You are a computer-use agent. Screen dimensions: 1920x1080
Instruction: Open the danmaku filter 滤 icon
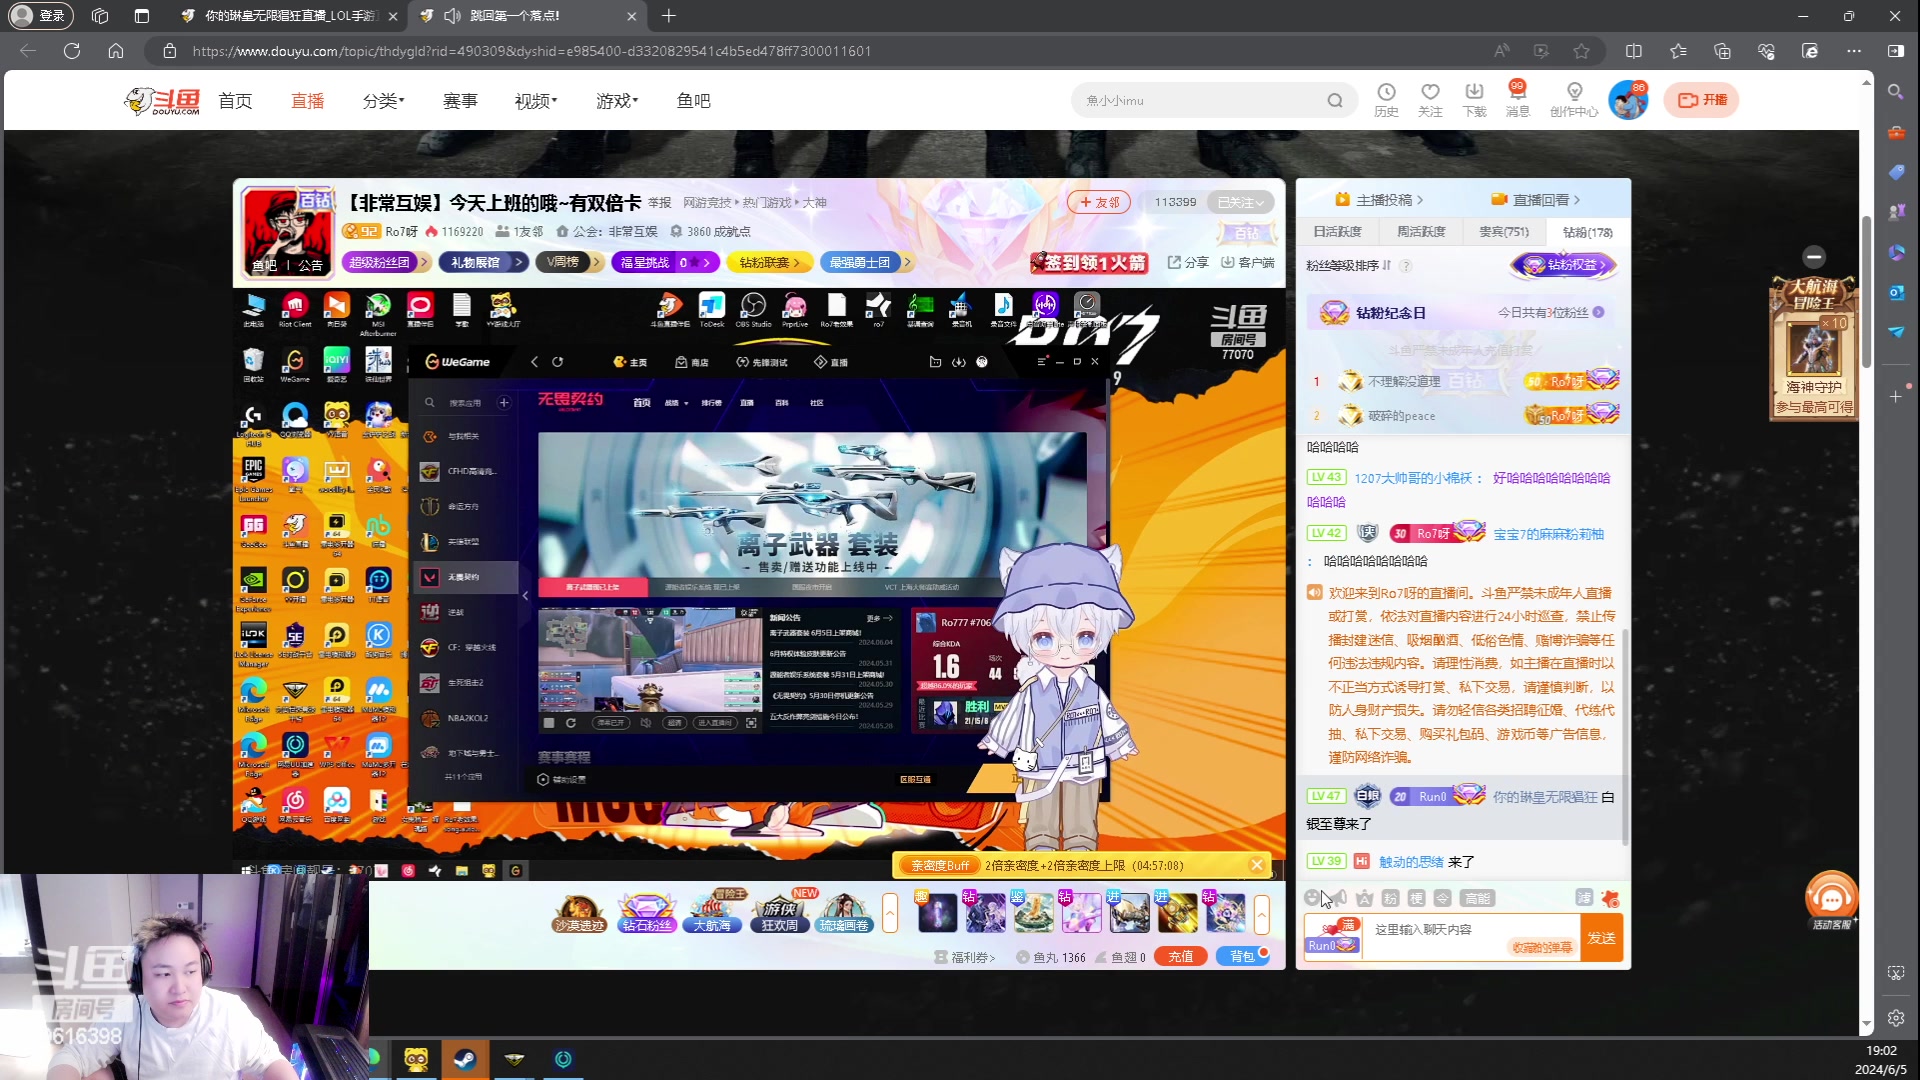click(1585, 898)
